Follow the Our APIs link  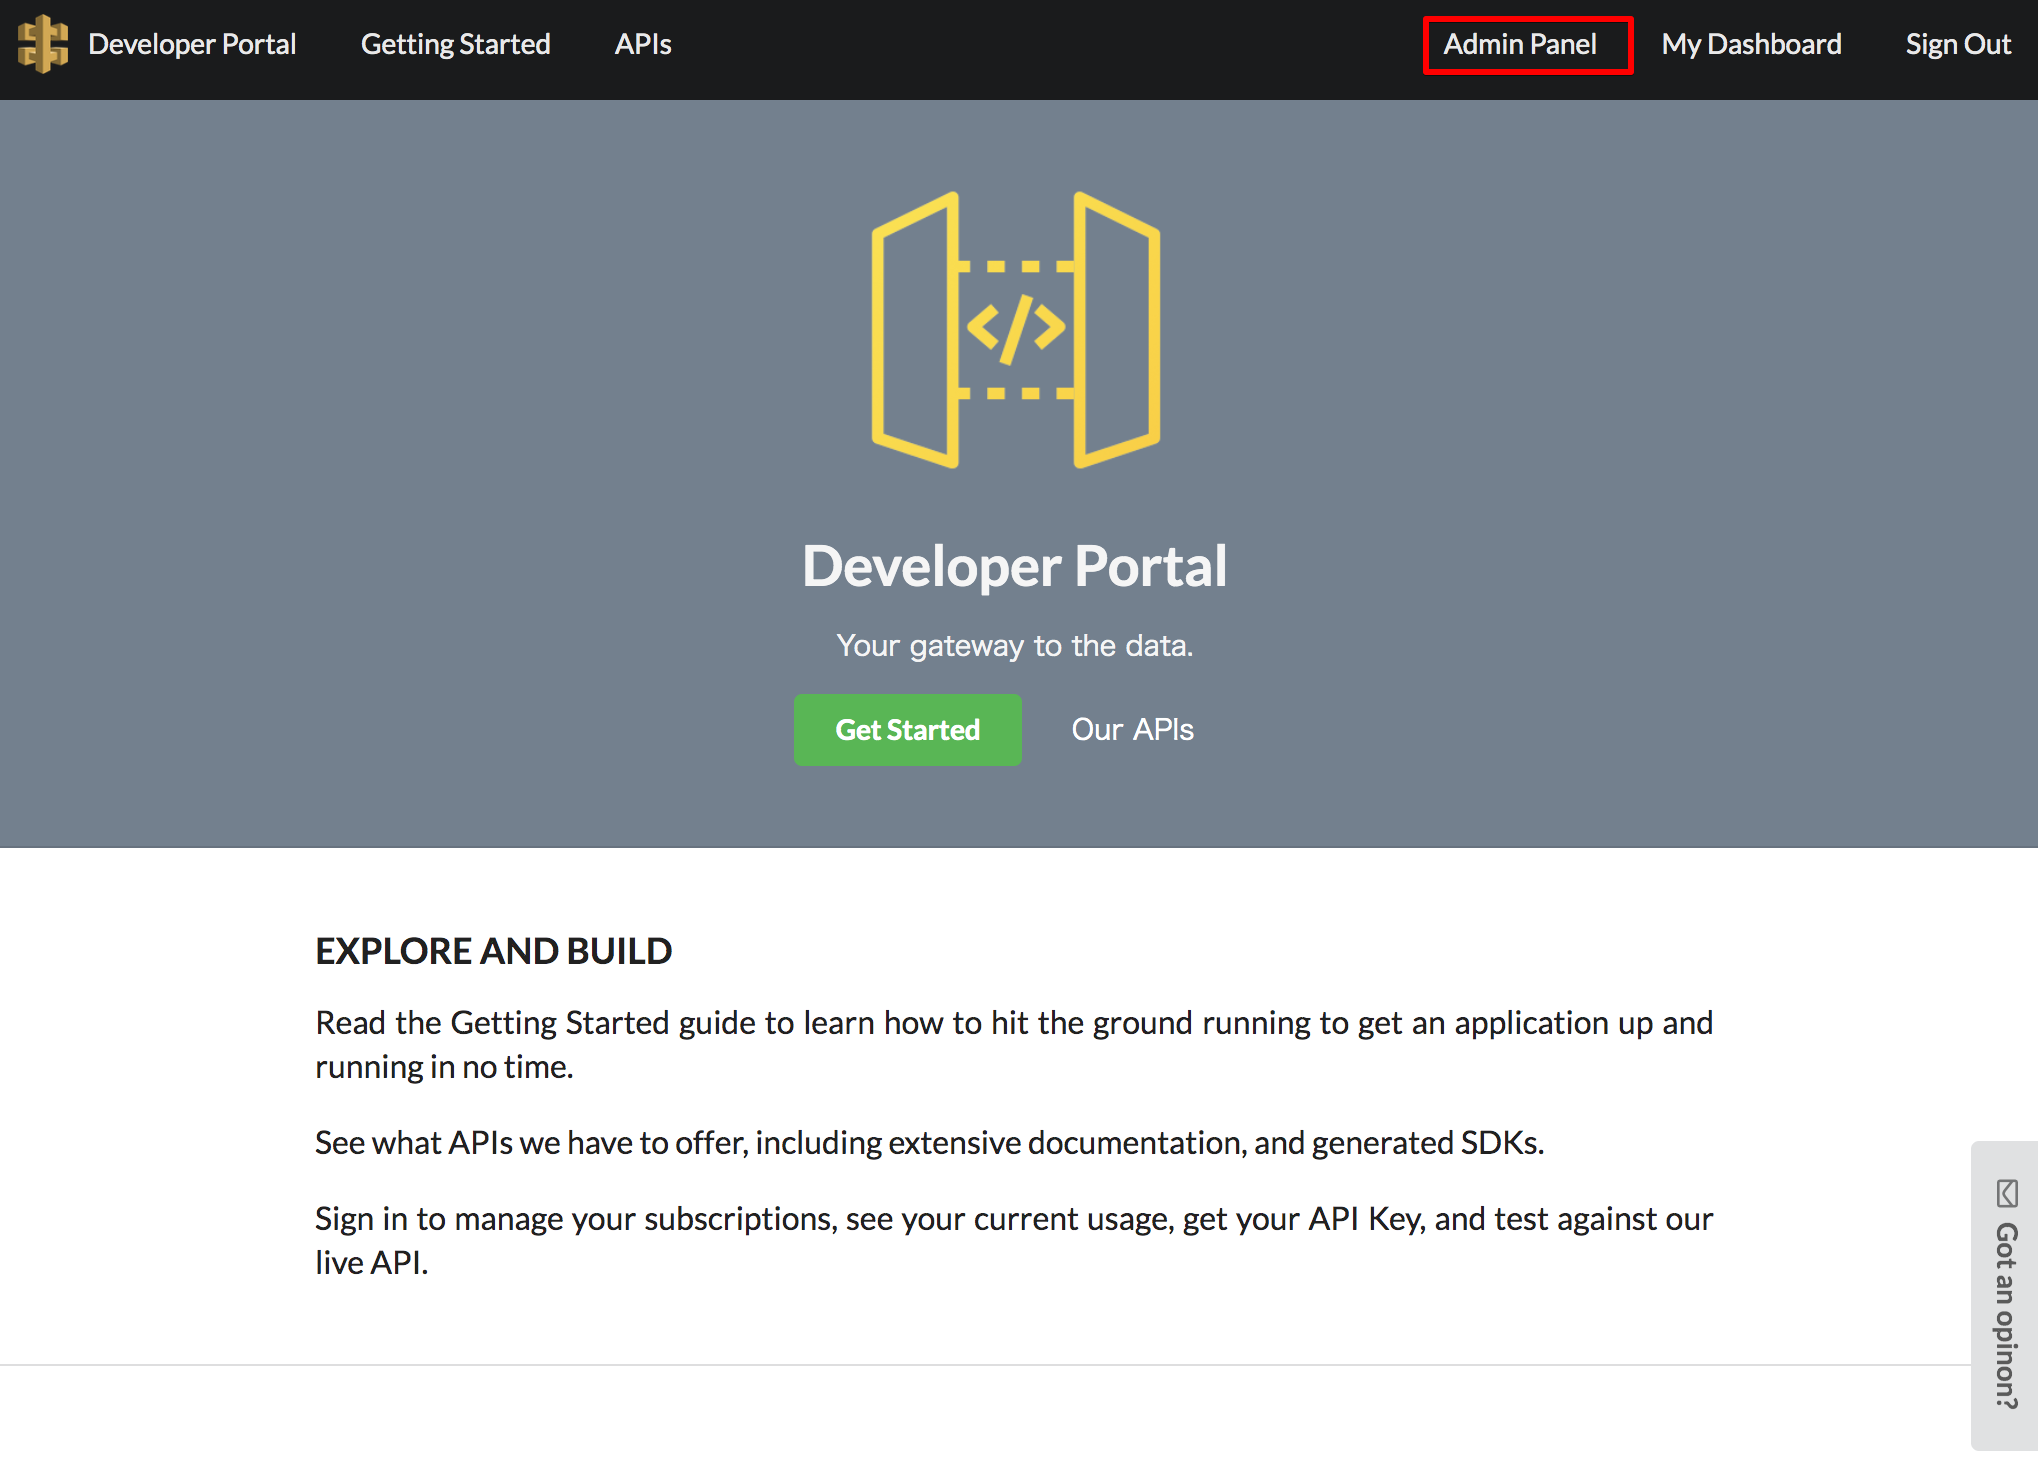point(1132,729)
